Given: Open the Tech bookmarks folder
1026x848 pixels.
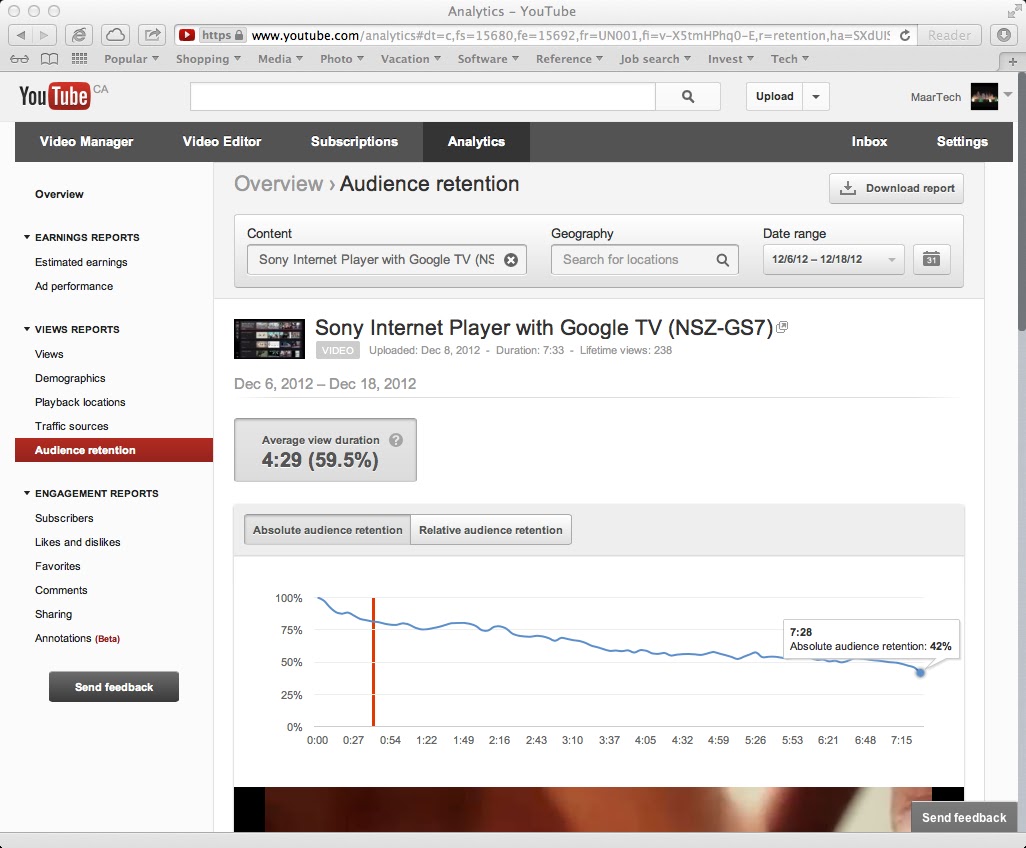Looking at the screenshot, I should click(790, 59).
